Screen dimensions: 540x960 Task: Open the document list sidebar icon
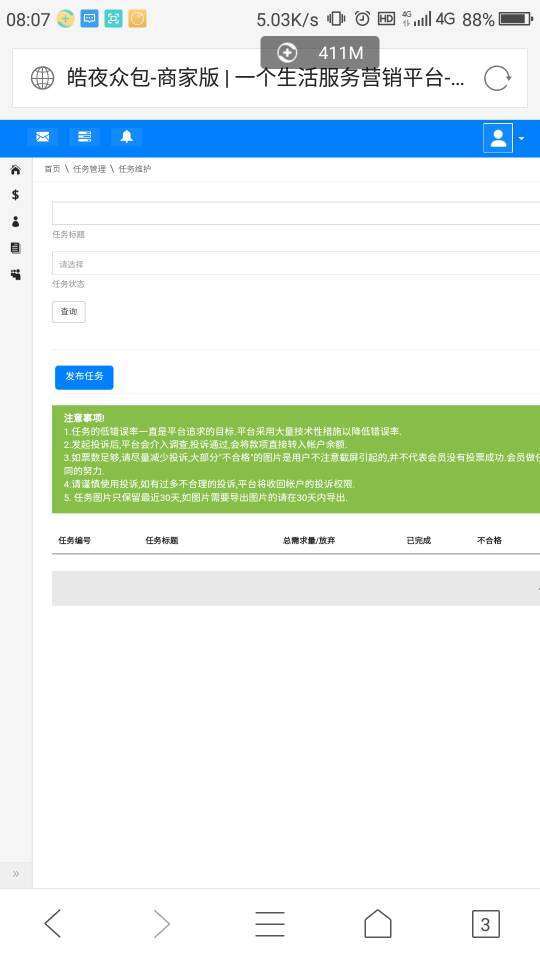15,248
